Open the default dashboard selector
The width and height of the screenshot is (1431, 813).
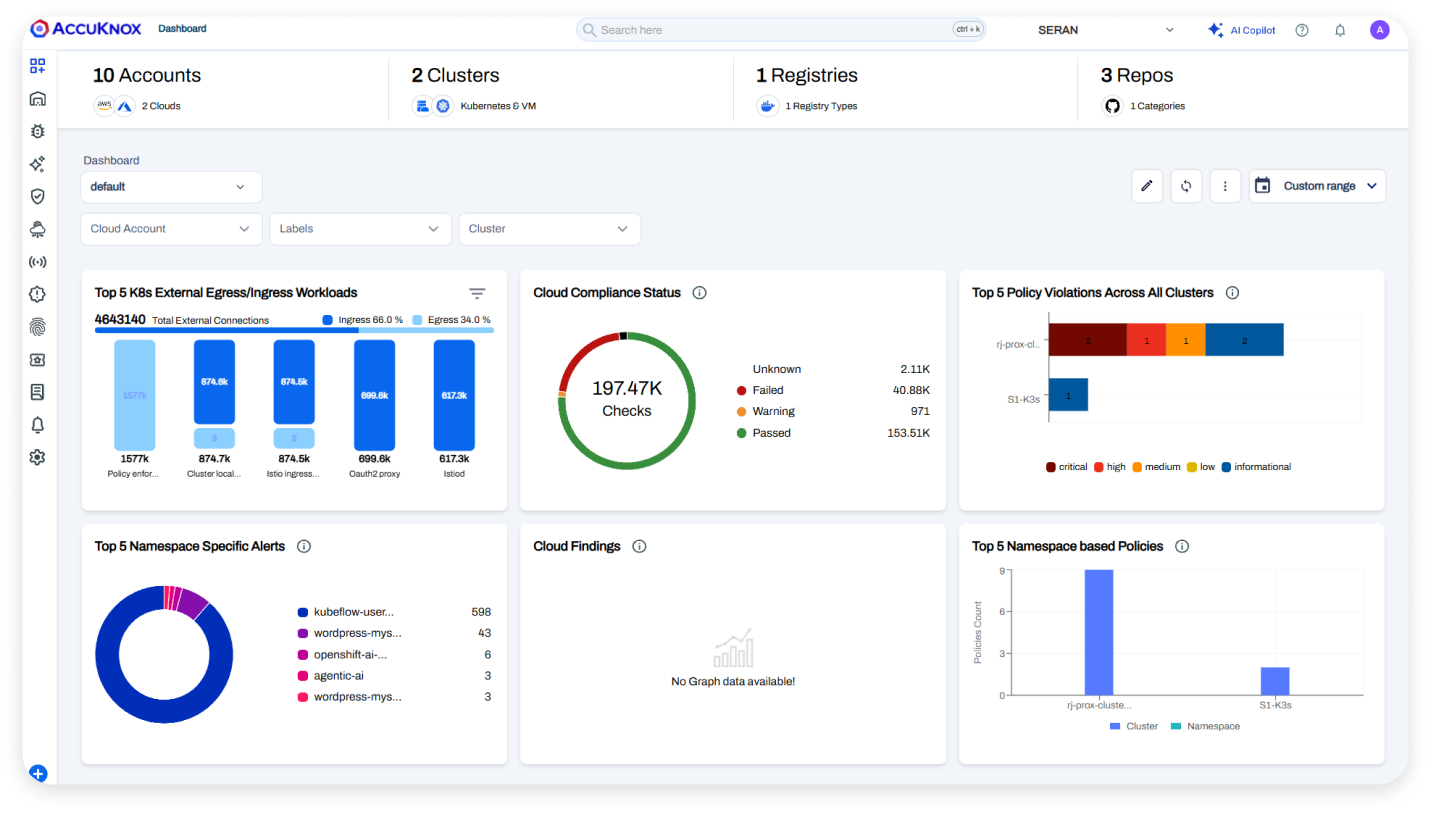click(x=170, y=186)
